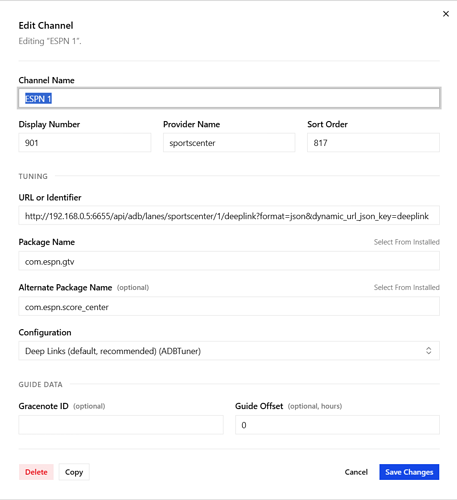Open Select From Installed for Alternate Package
Viewport: 457px width, 500px height.
coord(406,287)
